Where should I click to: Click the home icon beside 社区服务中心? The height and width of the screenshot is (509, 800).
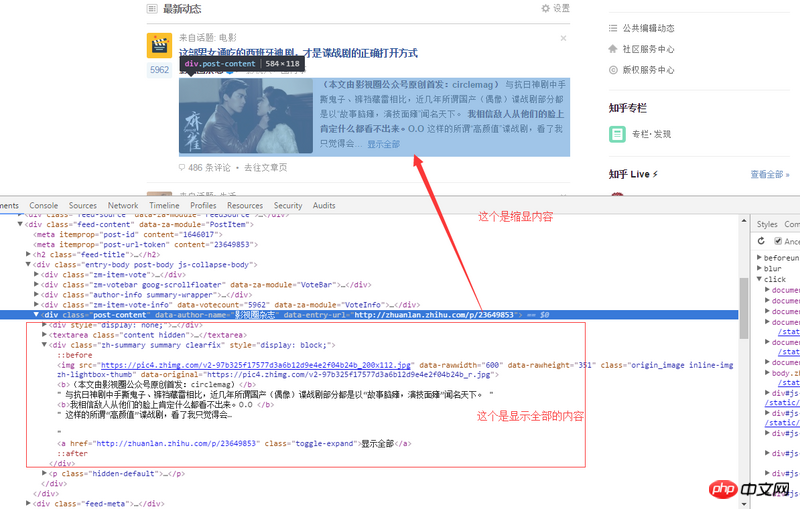(613, 49)
